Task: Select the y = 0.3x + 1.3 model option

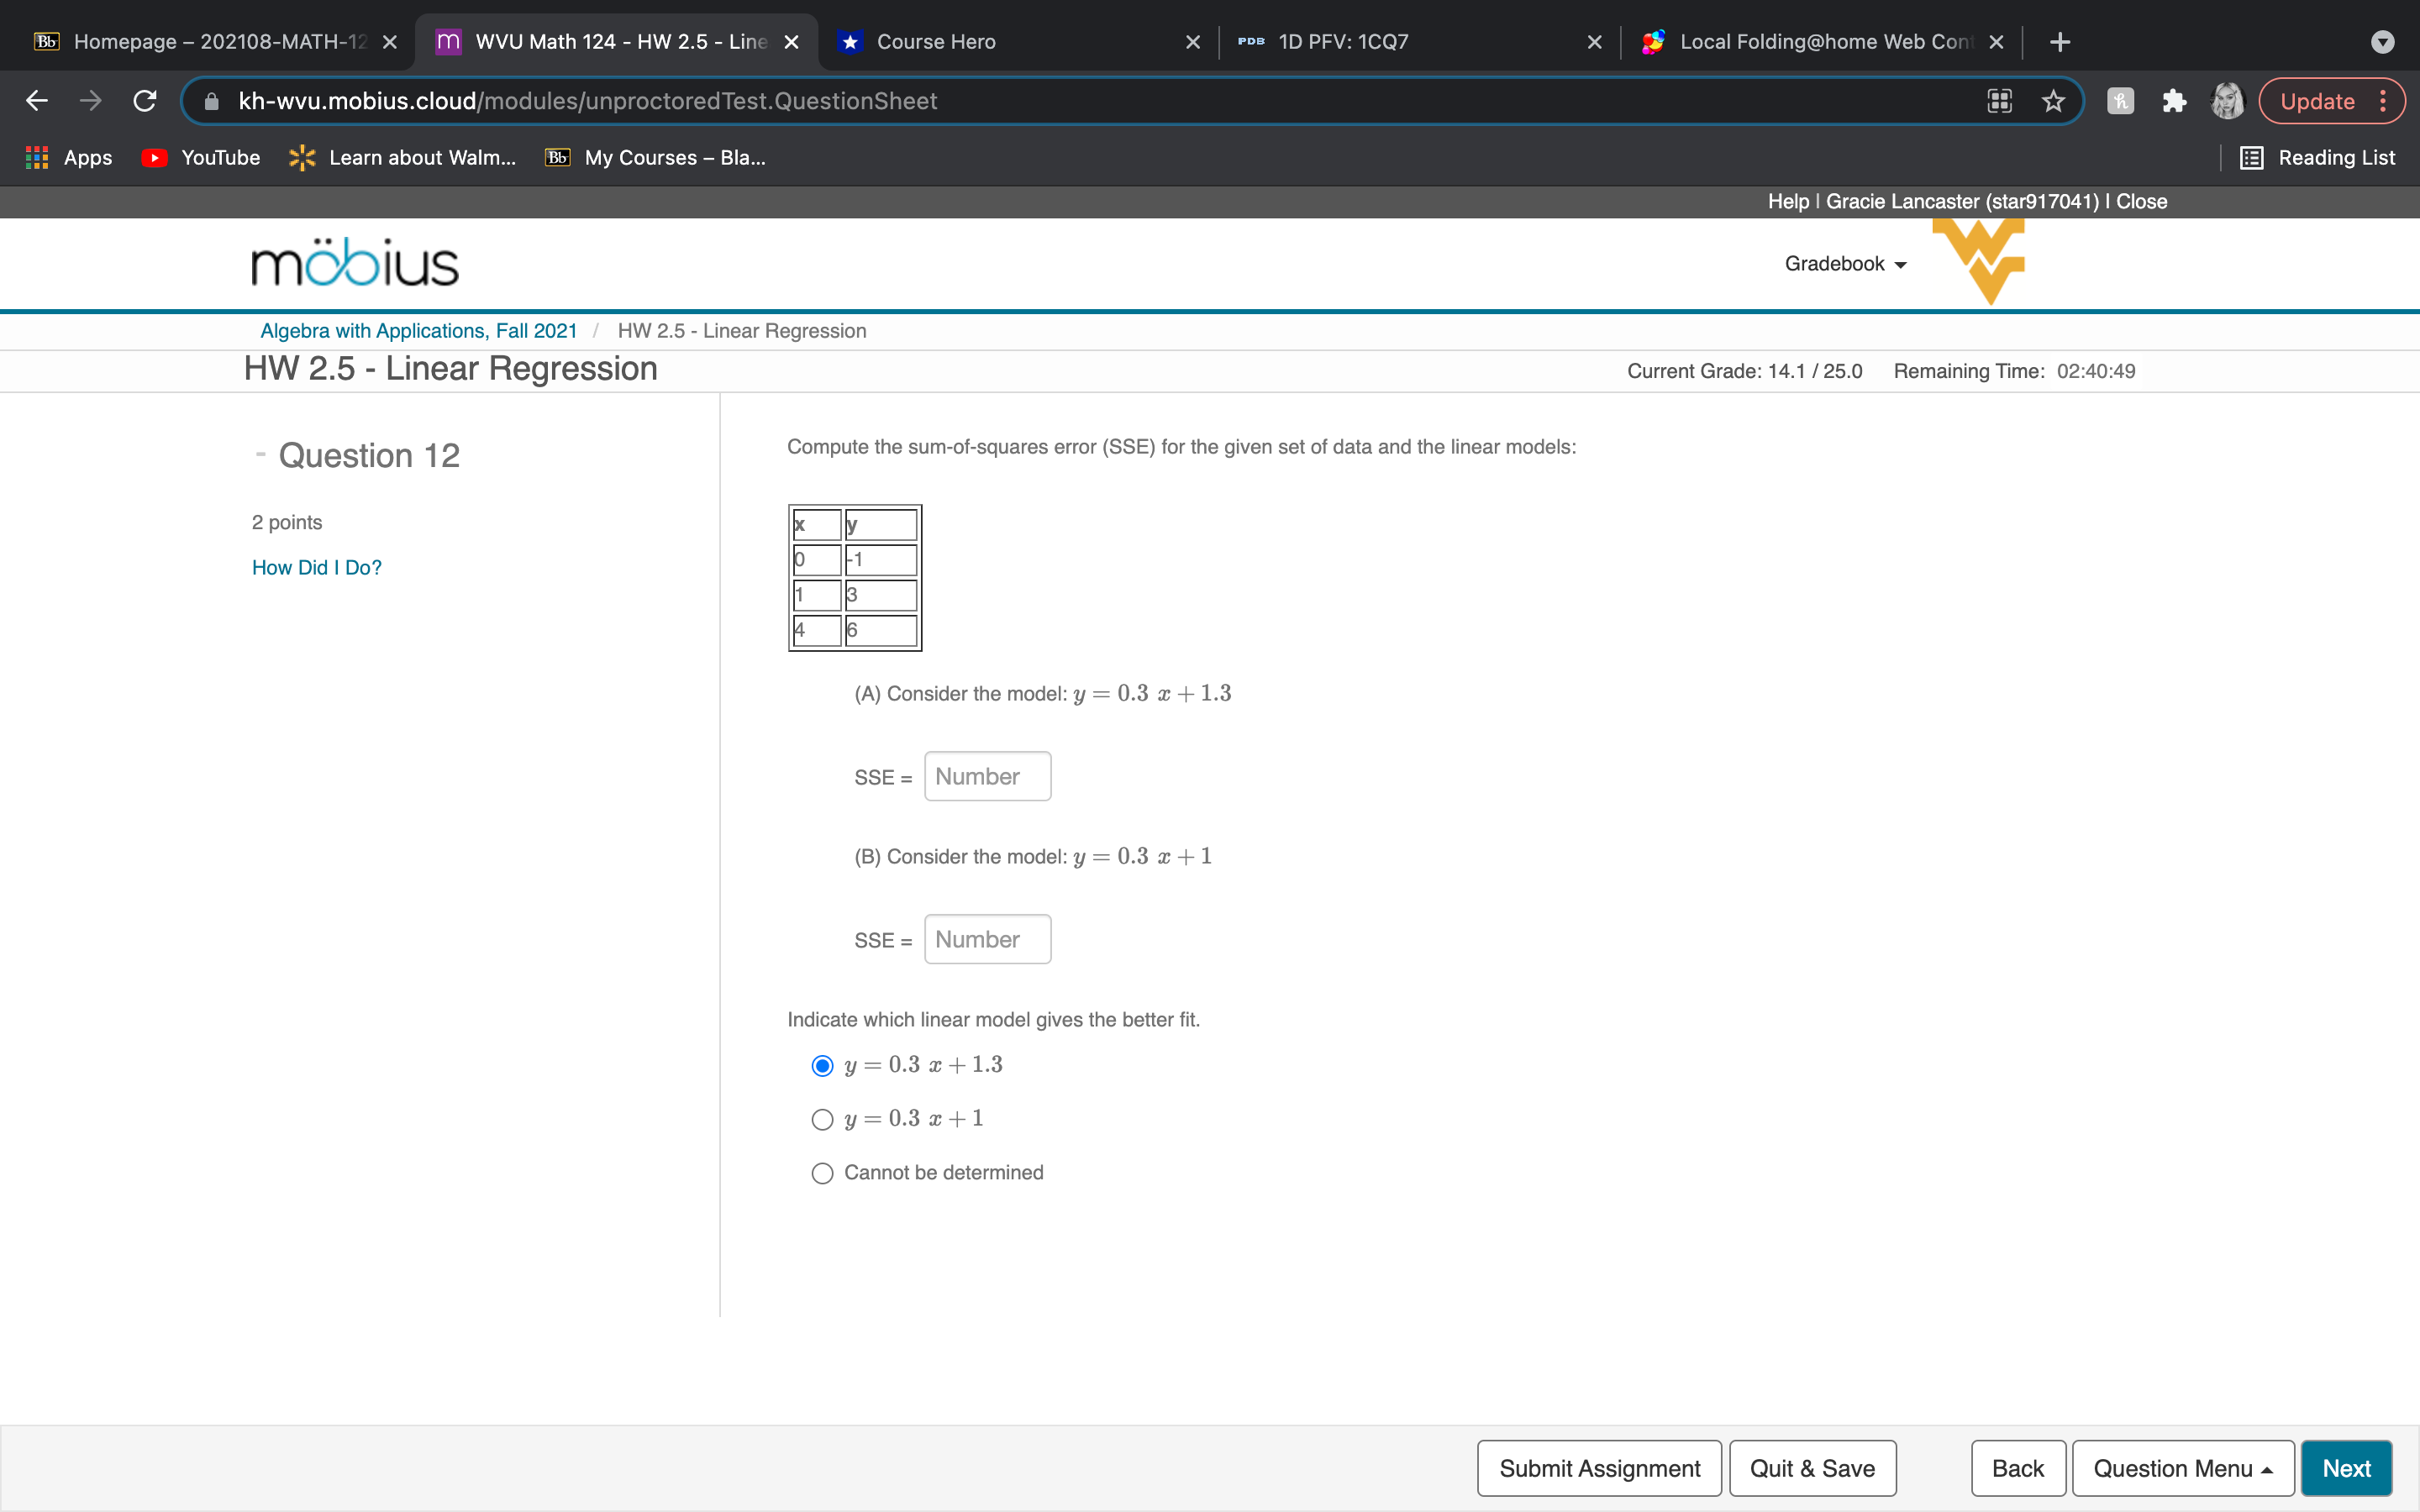Action: coord(821,1066)
